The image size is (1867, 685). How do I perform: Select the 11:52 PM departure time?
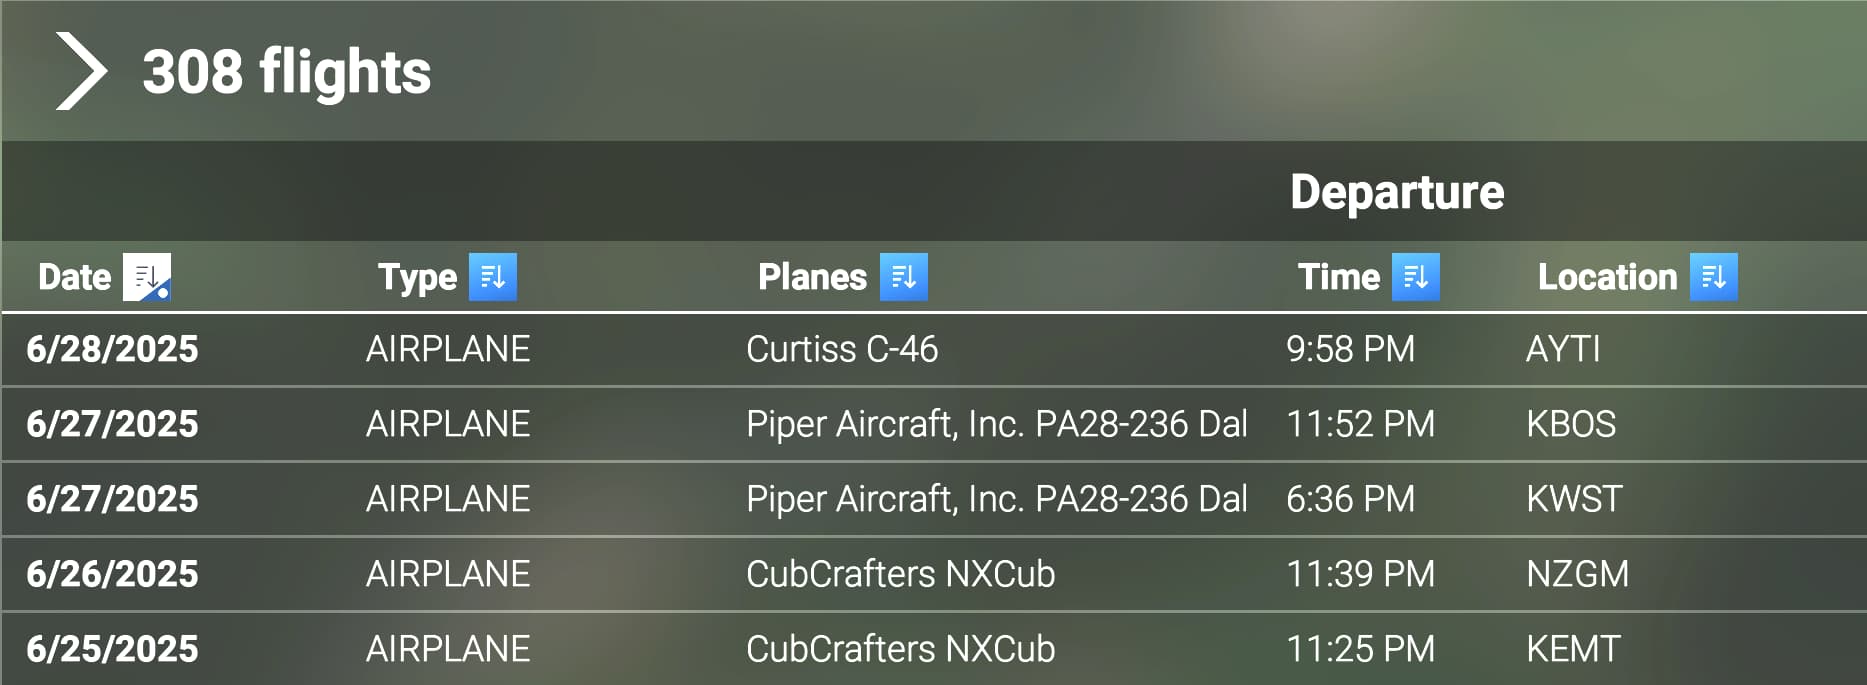(1360, 424)
